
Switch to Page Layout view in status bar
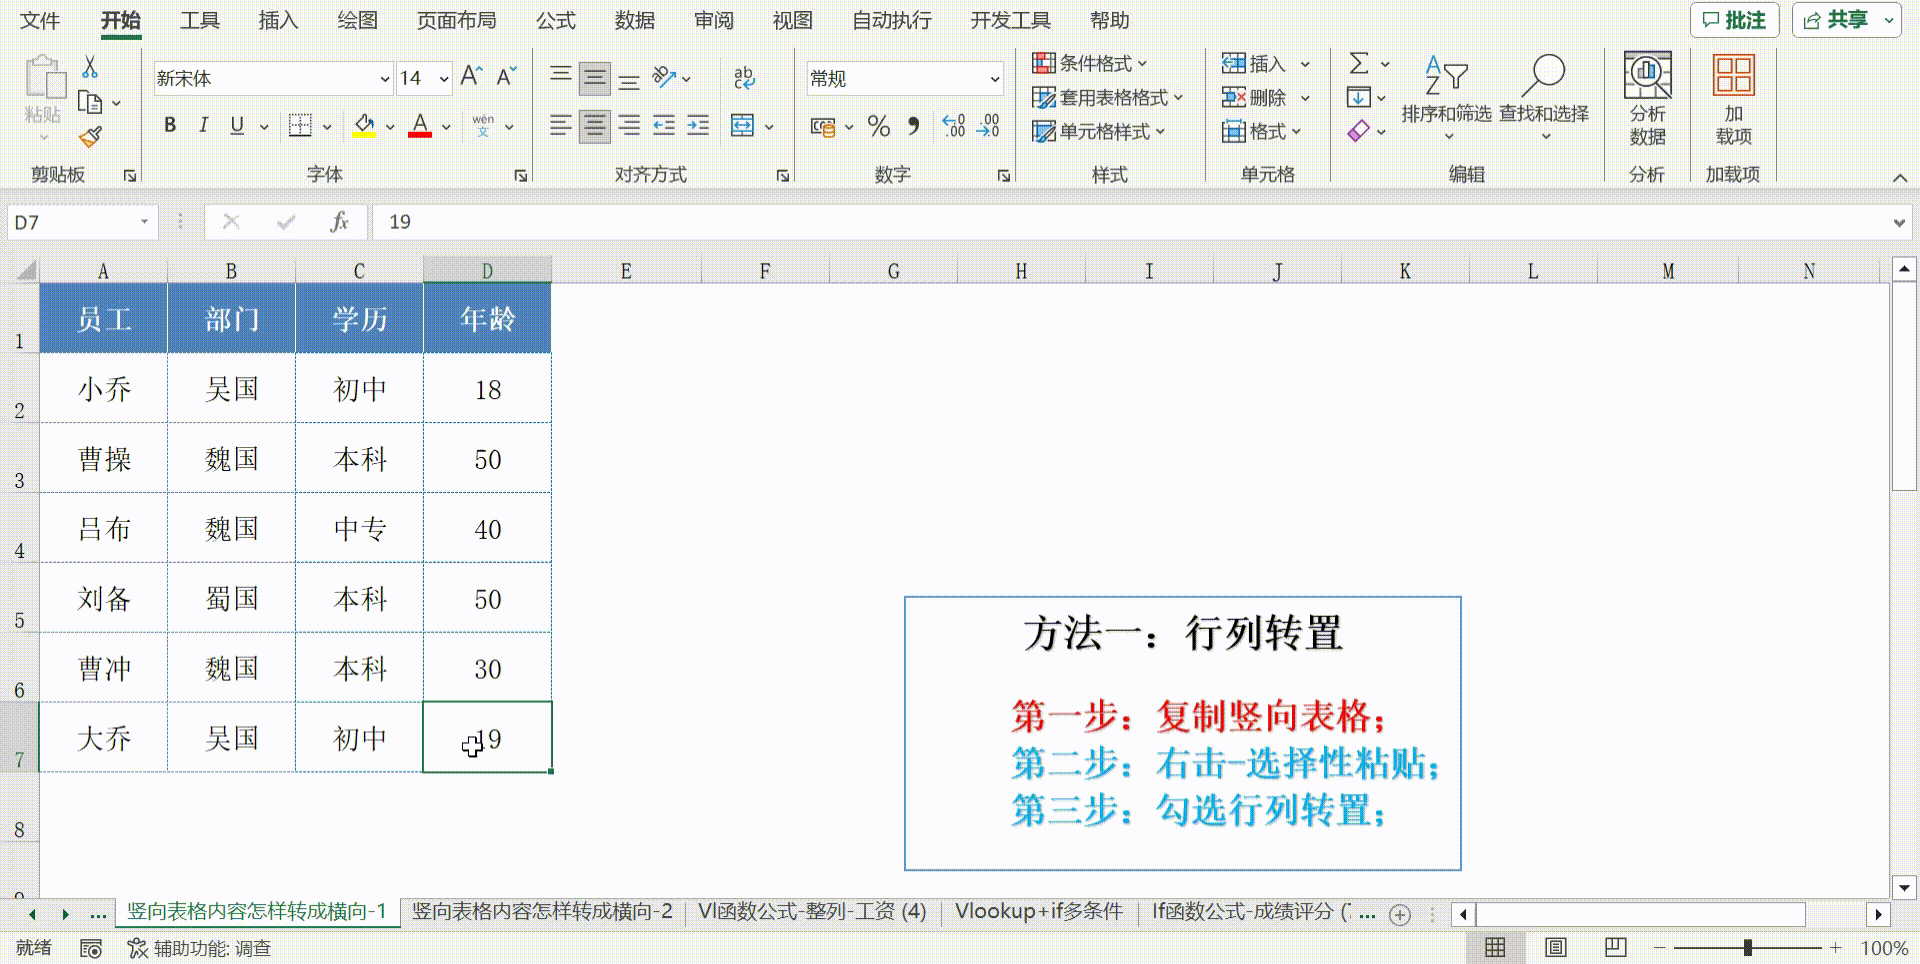[1556, 948]
